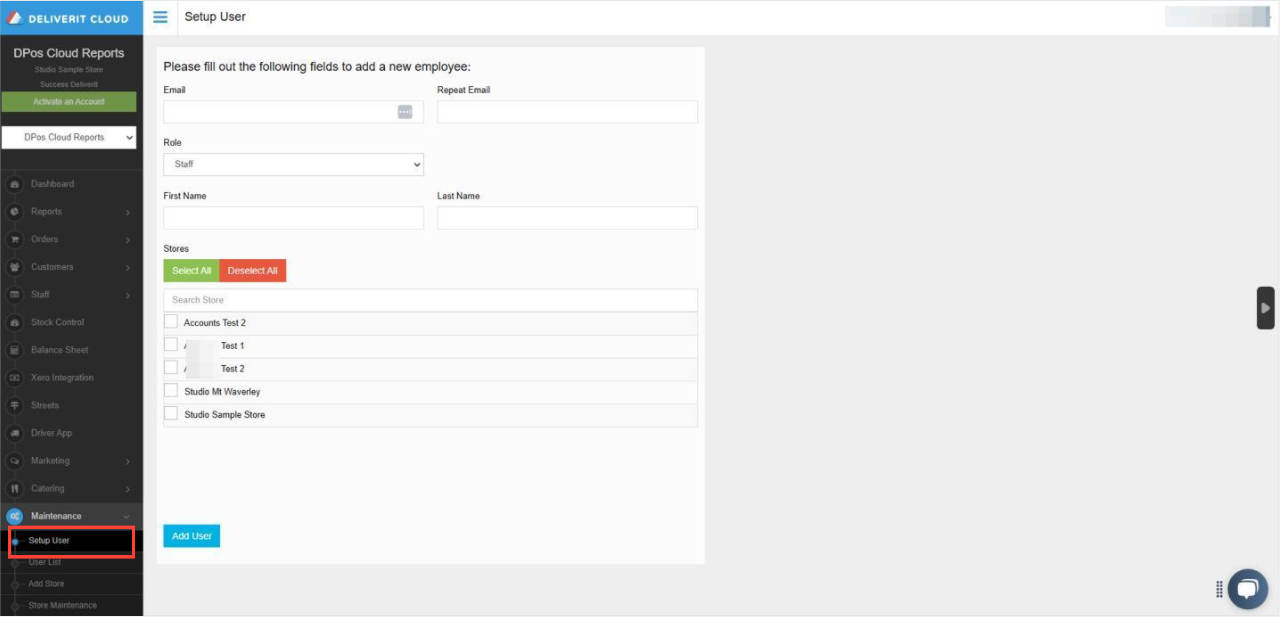The image size is (1280, 617).
Task: Open the Role dropdown showing Staff
Action: [x=293, y=164]
